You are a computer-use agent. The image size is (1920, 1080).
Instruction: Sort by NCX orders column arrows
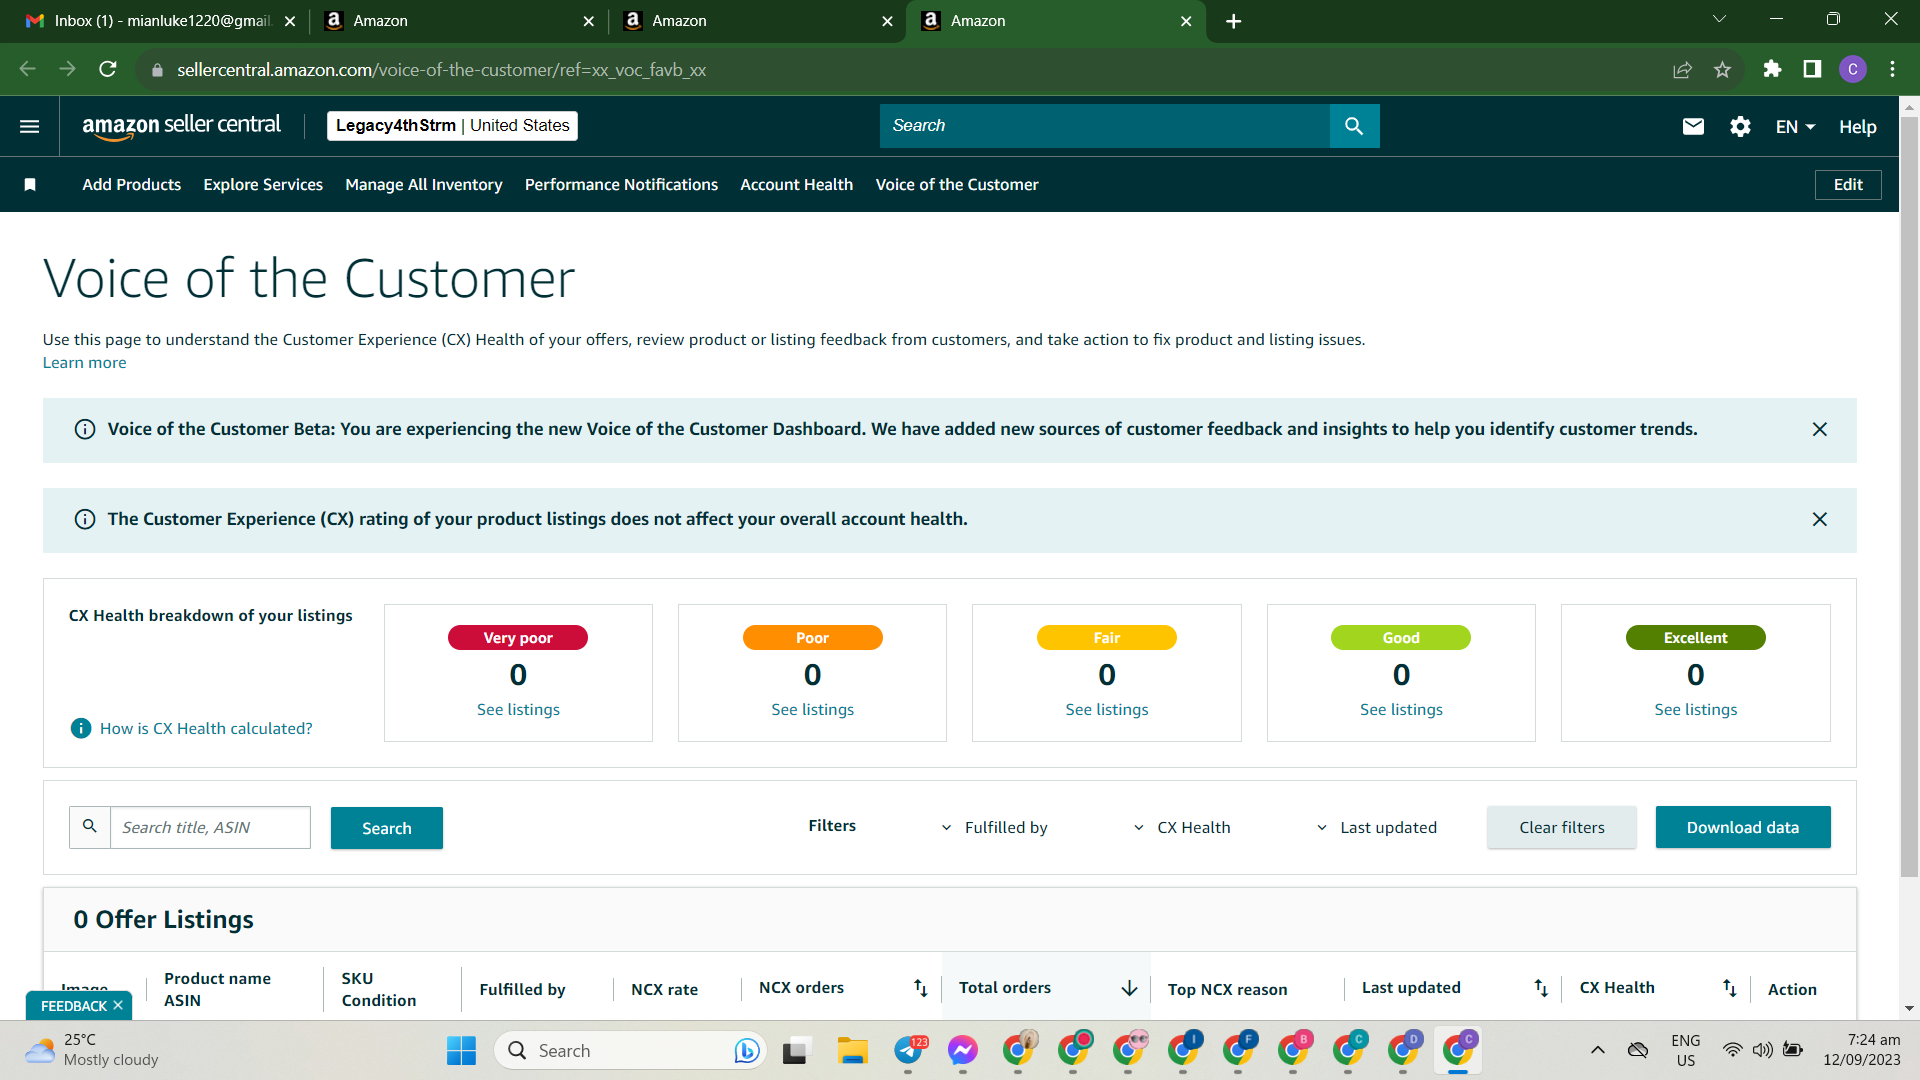(x=921, y=988)
